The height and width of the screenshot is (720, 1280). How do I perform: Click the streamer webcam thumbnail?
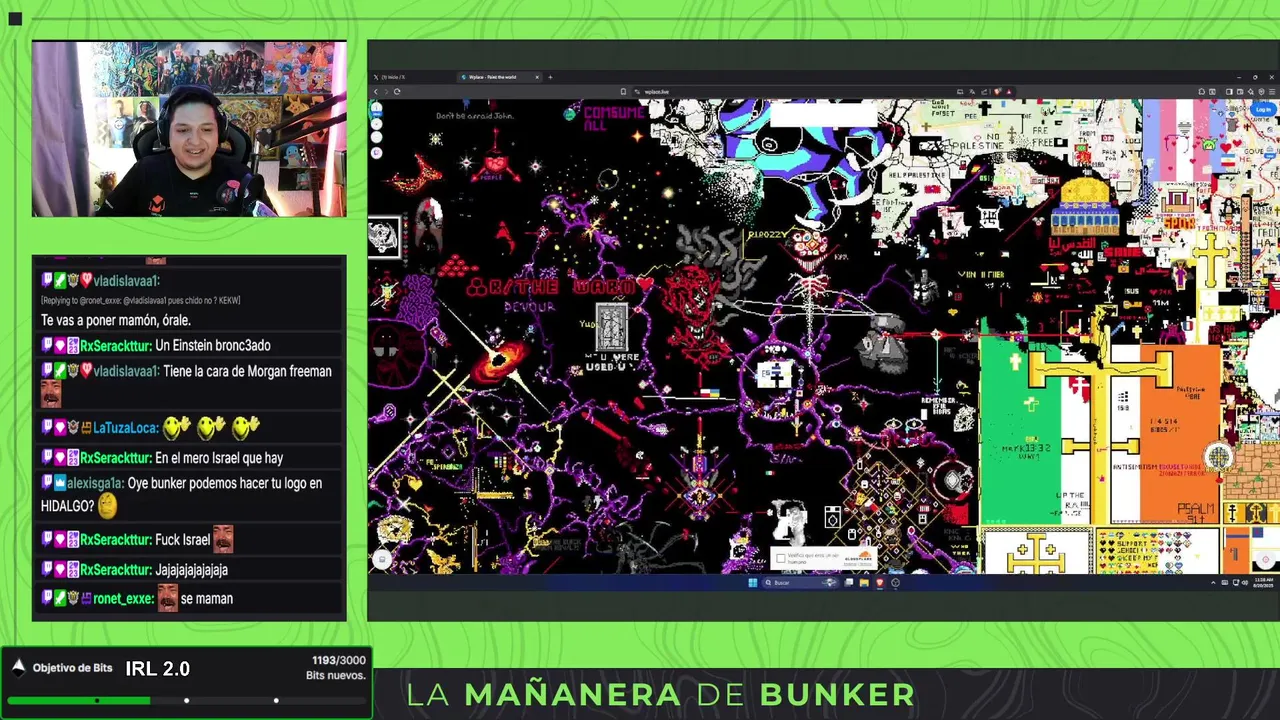pyautogui.click(x=189, y=128)
